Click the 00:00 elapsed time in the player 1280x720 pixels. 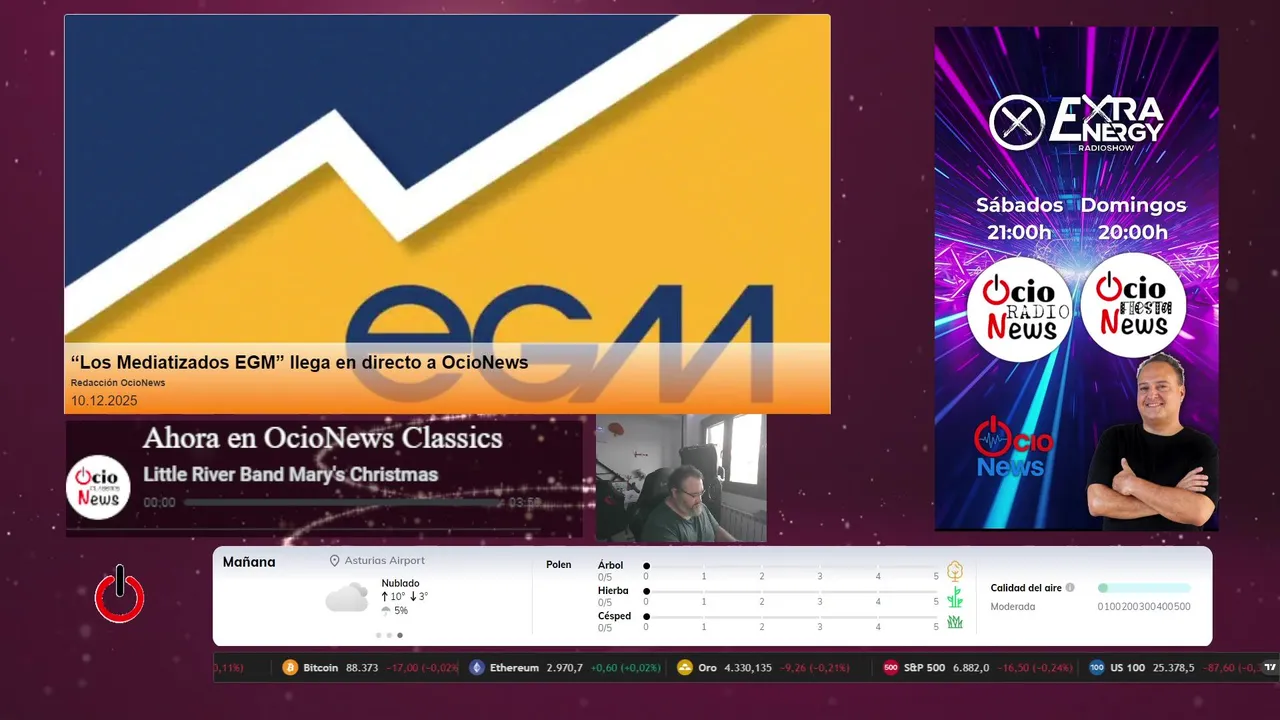(x=159, y=503)
